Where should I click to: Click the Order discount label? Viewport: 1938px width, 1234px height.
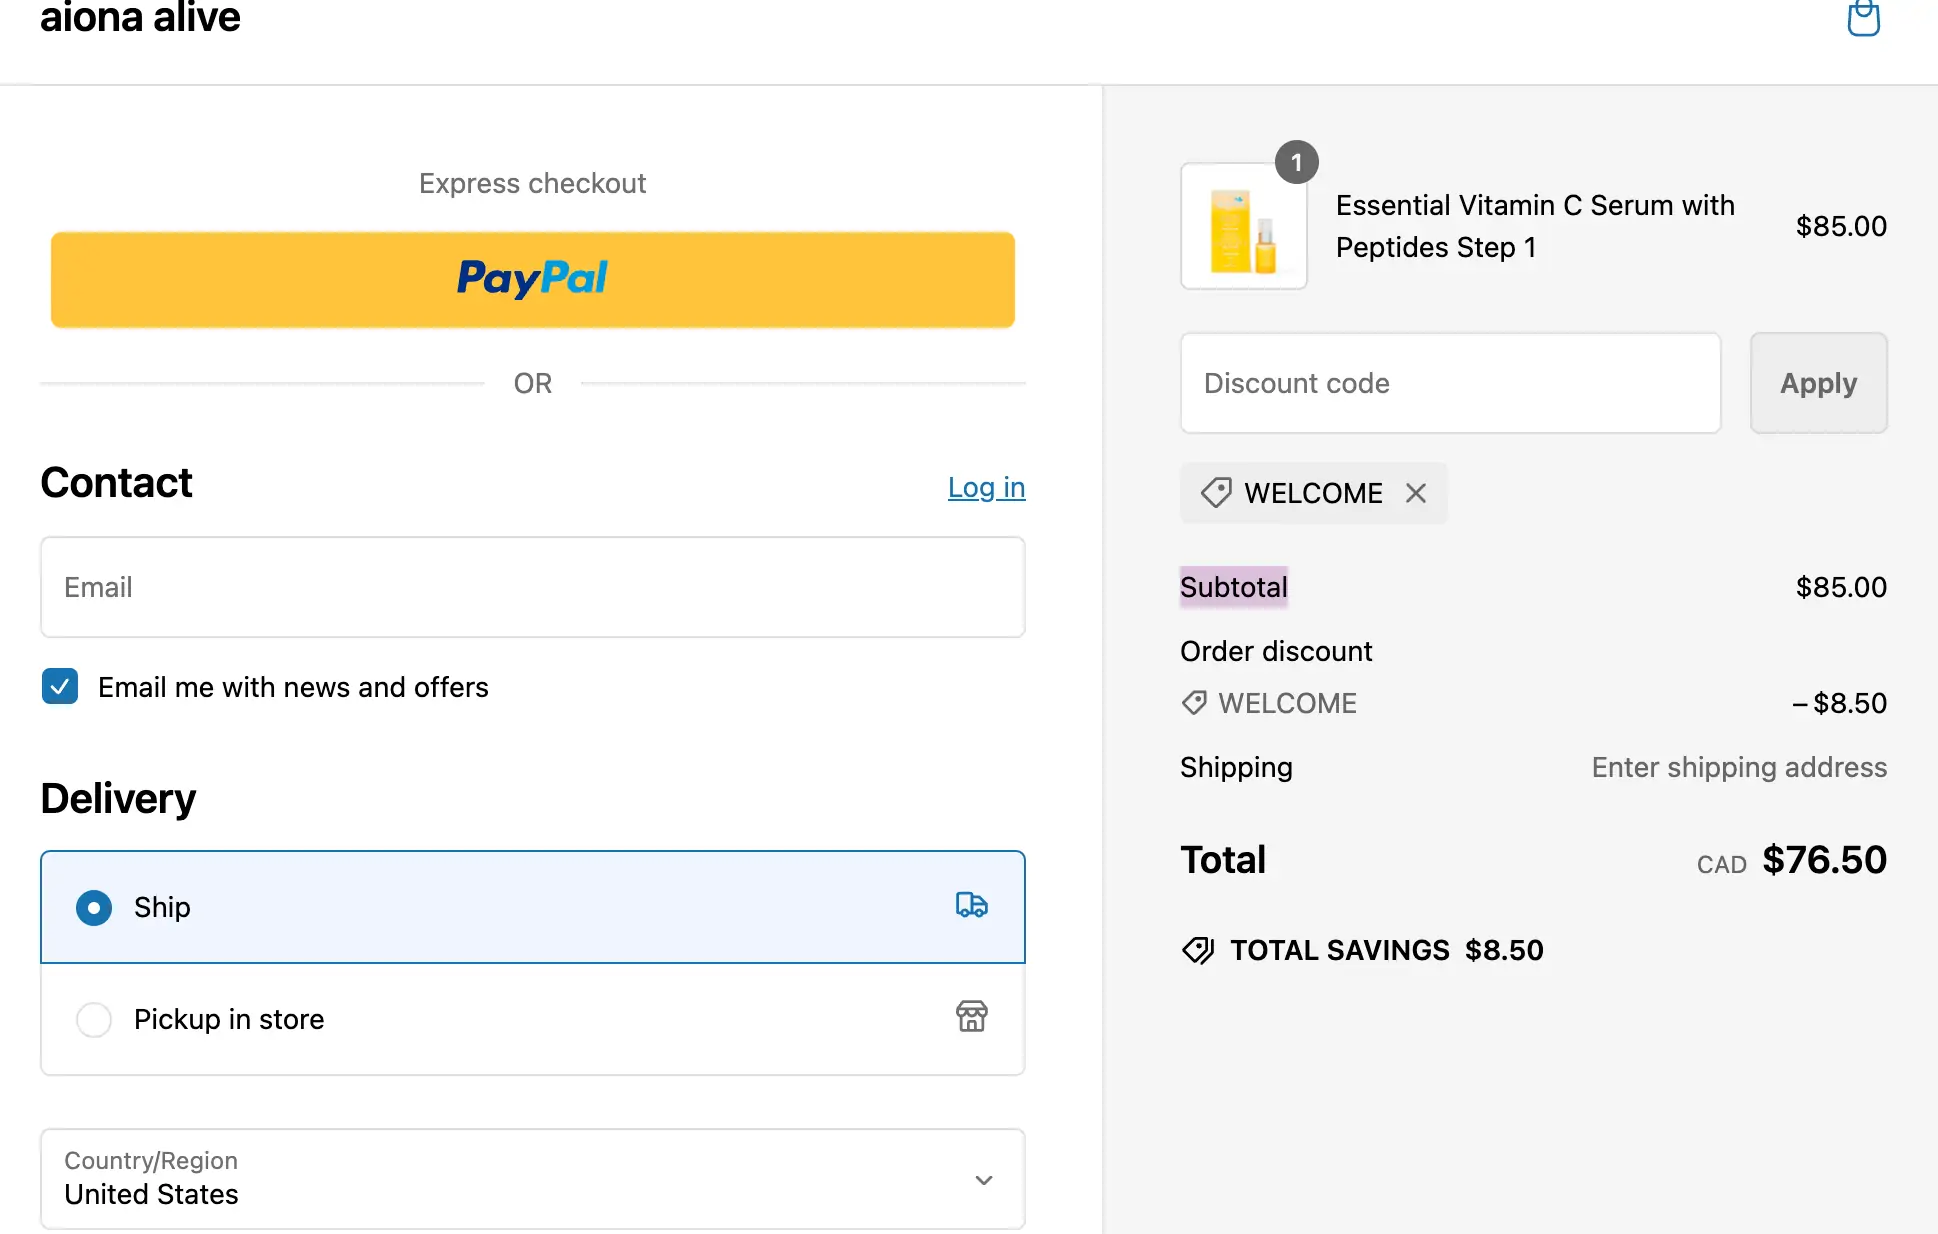[1276, 651]
